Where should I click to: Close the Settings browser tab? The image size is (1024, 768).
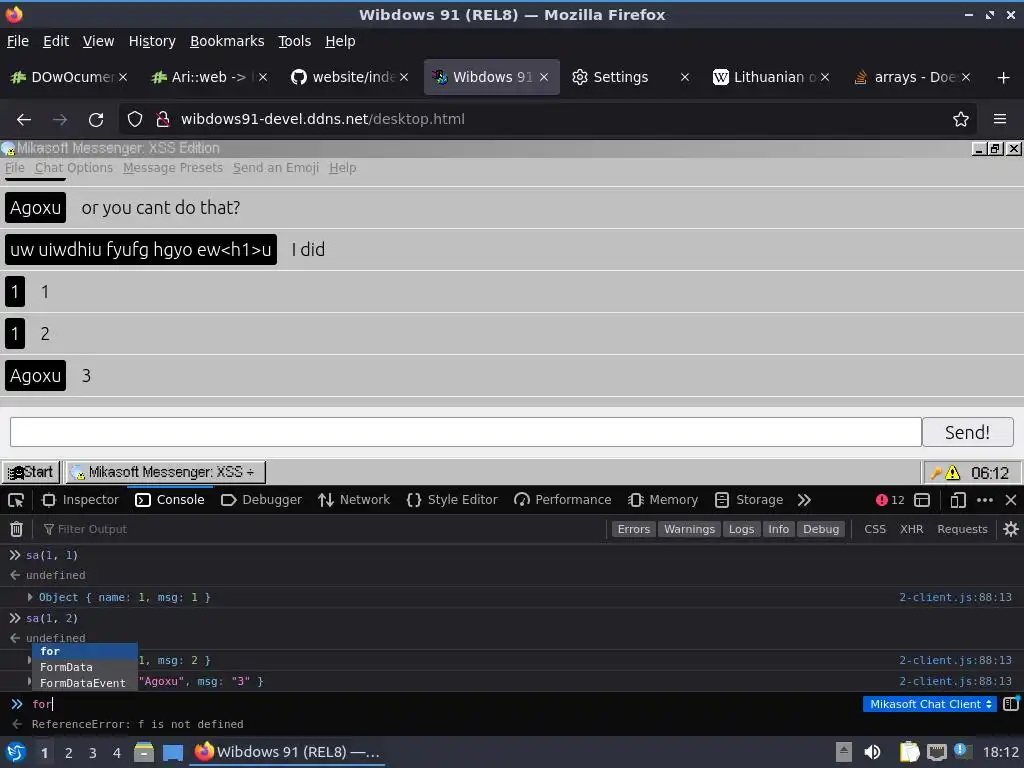click(x=684, y=78)
